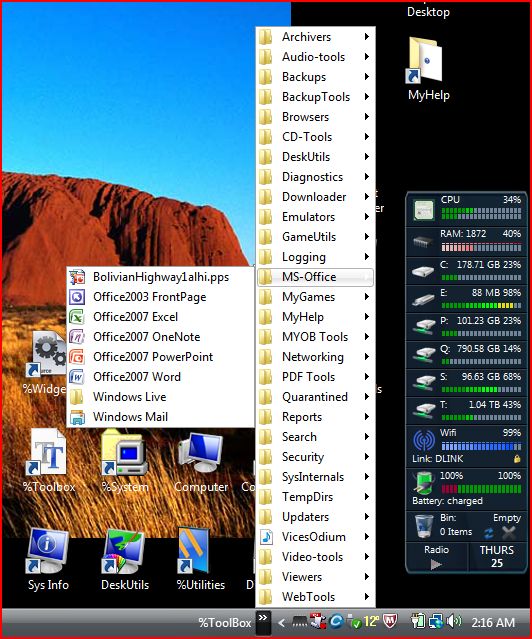The height and width of the screenshot is (639, 532).
Task: Launch Office2007 Excel
Action: (160, 317)
